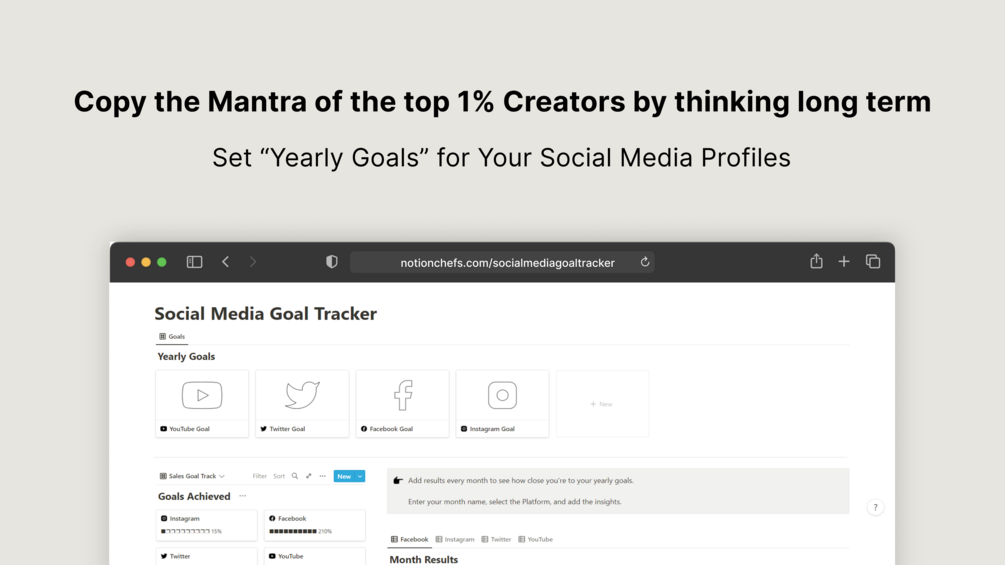Open the dropdown arrow beside New button

[x=360, y=476]
